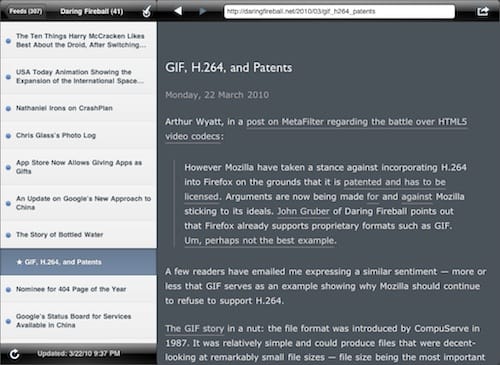Tap star on GIF, H.264, and Patents item
This screenshot has height=365, width=500.
tap(19, 262)
